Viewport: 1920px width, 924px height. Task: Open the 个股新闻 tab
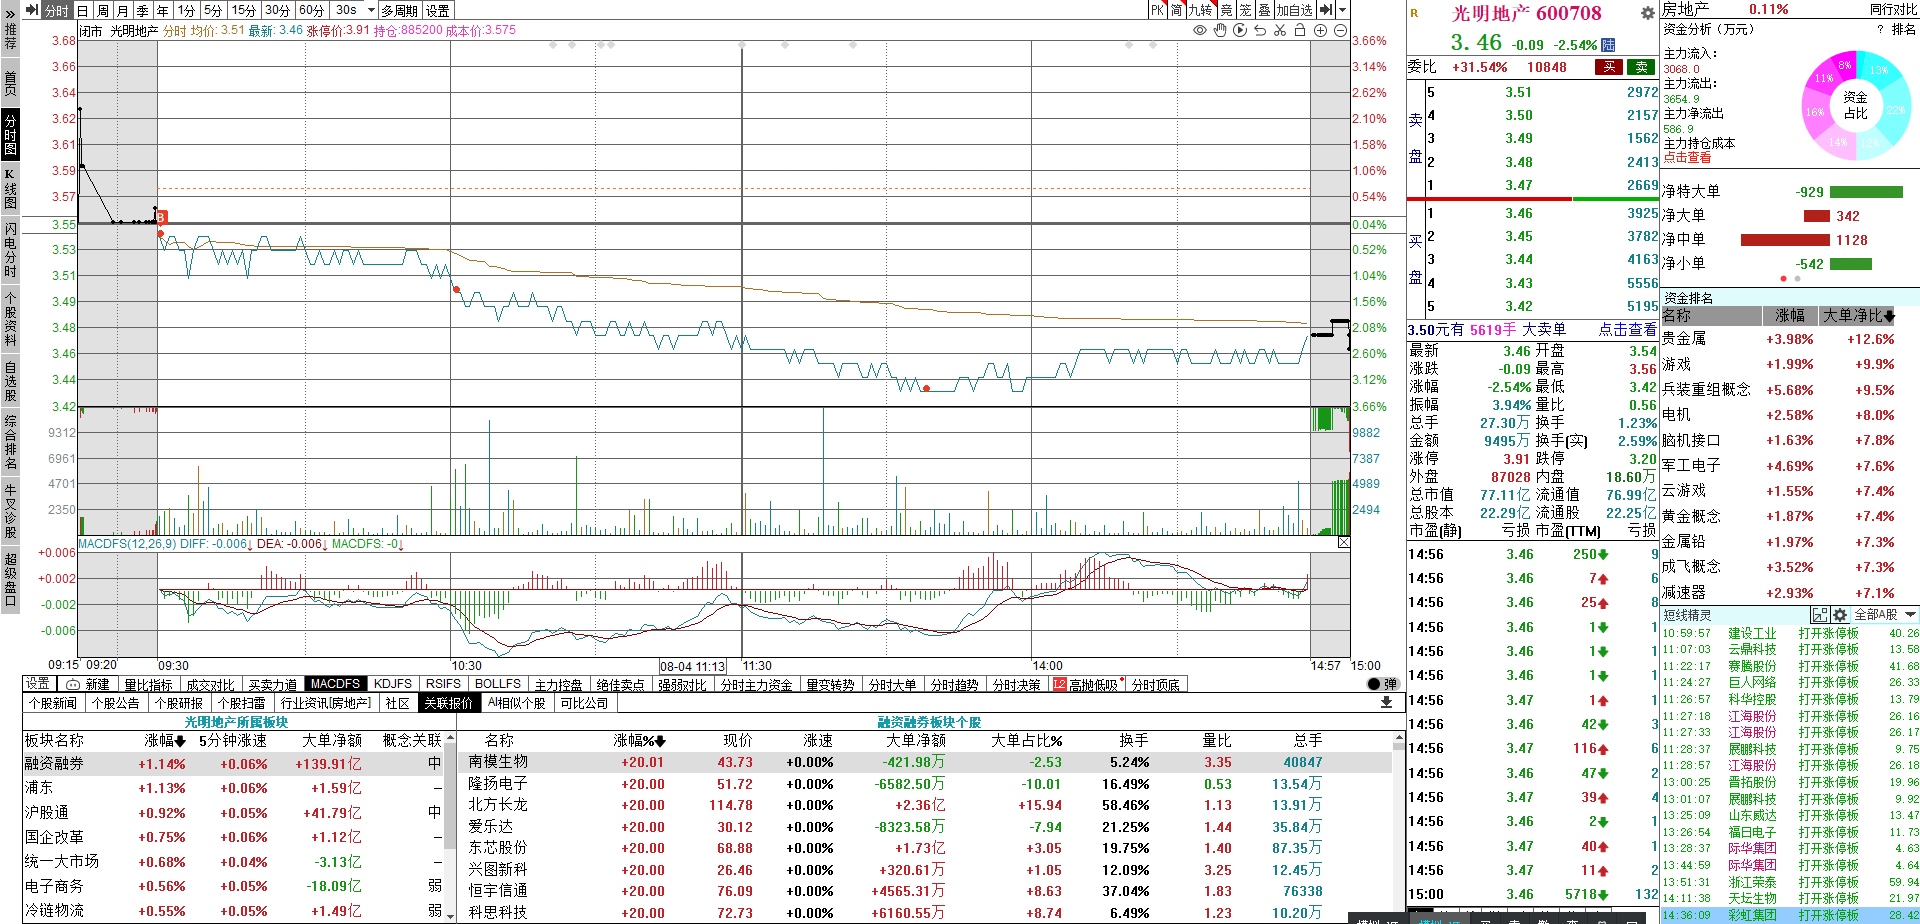53,703
